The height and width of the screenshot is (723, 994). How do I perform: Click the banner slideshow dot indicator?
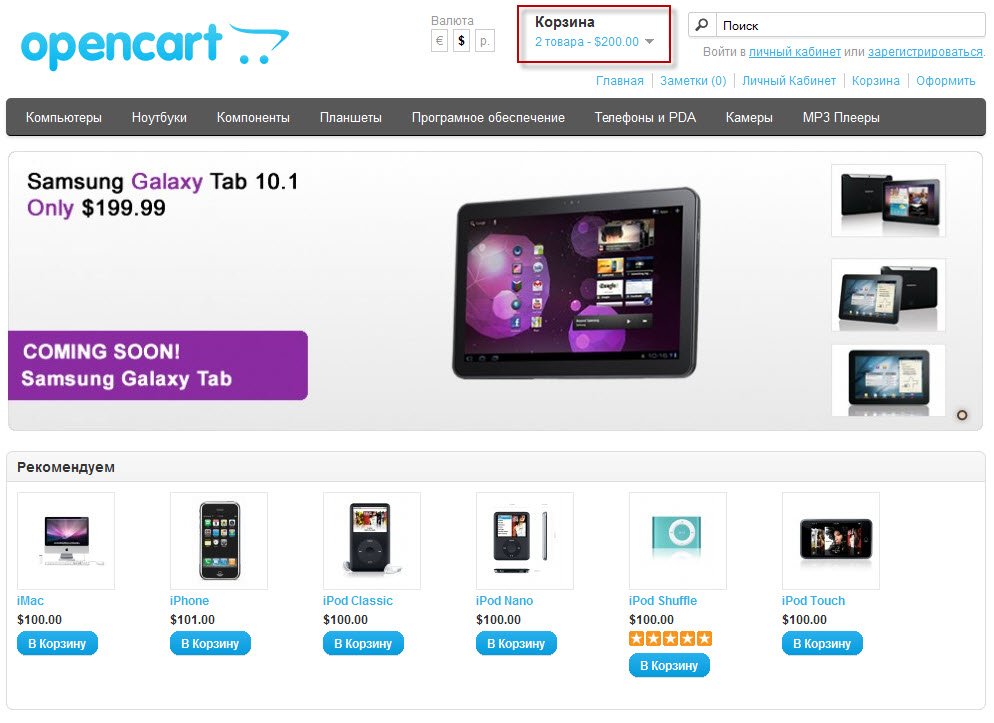pyautogui.click(x=962, y=416)
